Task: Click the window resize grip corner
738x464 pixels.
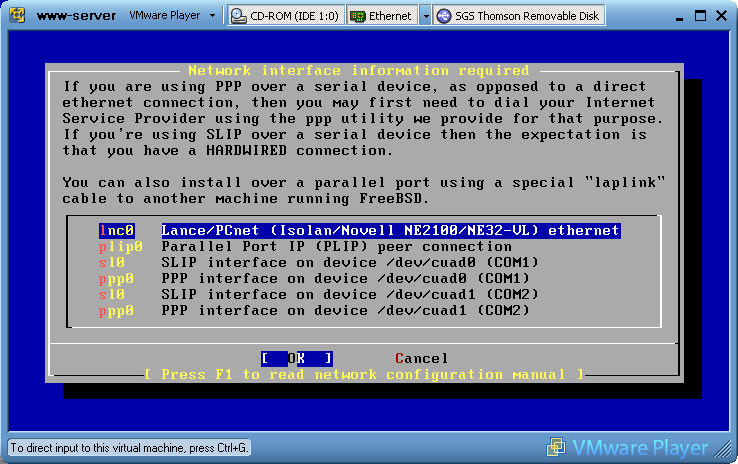Action: [x=722, y=448]
